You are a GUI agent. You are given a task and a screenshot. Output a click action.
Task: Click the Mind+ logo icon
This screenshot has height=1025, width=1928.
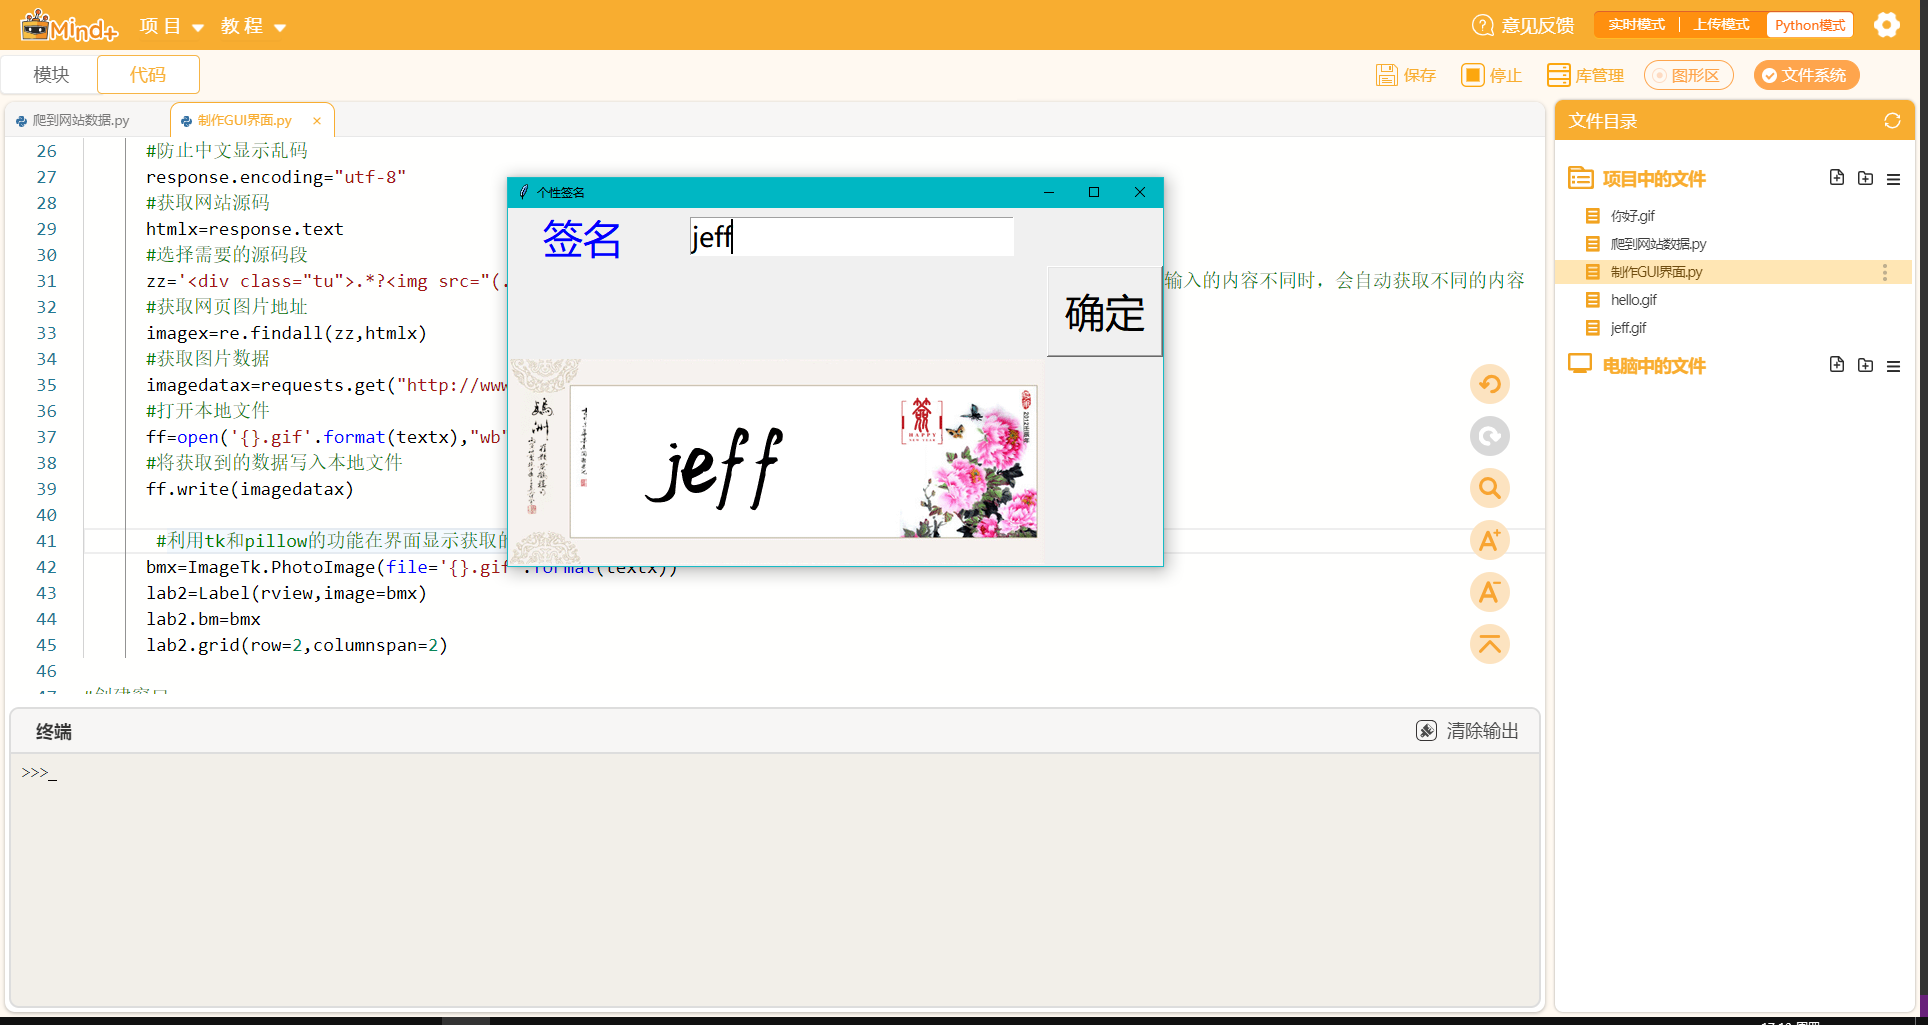coord(69,25)
